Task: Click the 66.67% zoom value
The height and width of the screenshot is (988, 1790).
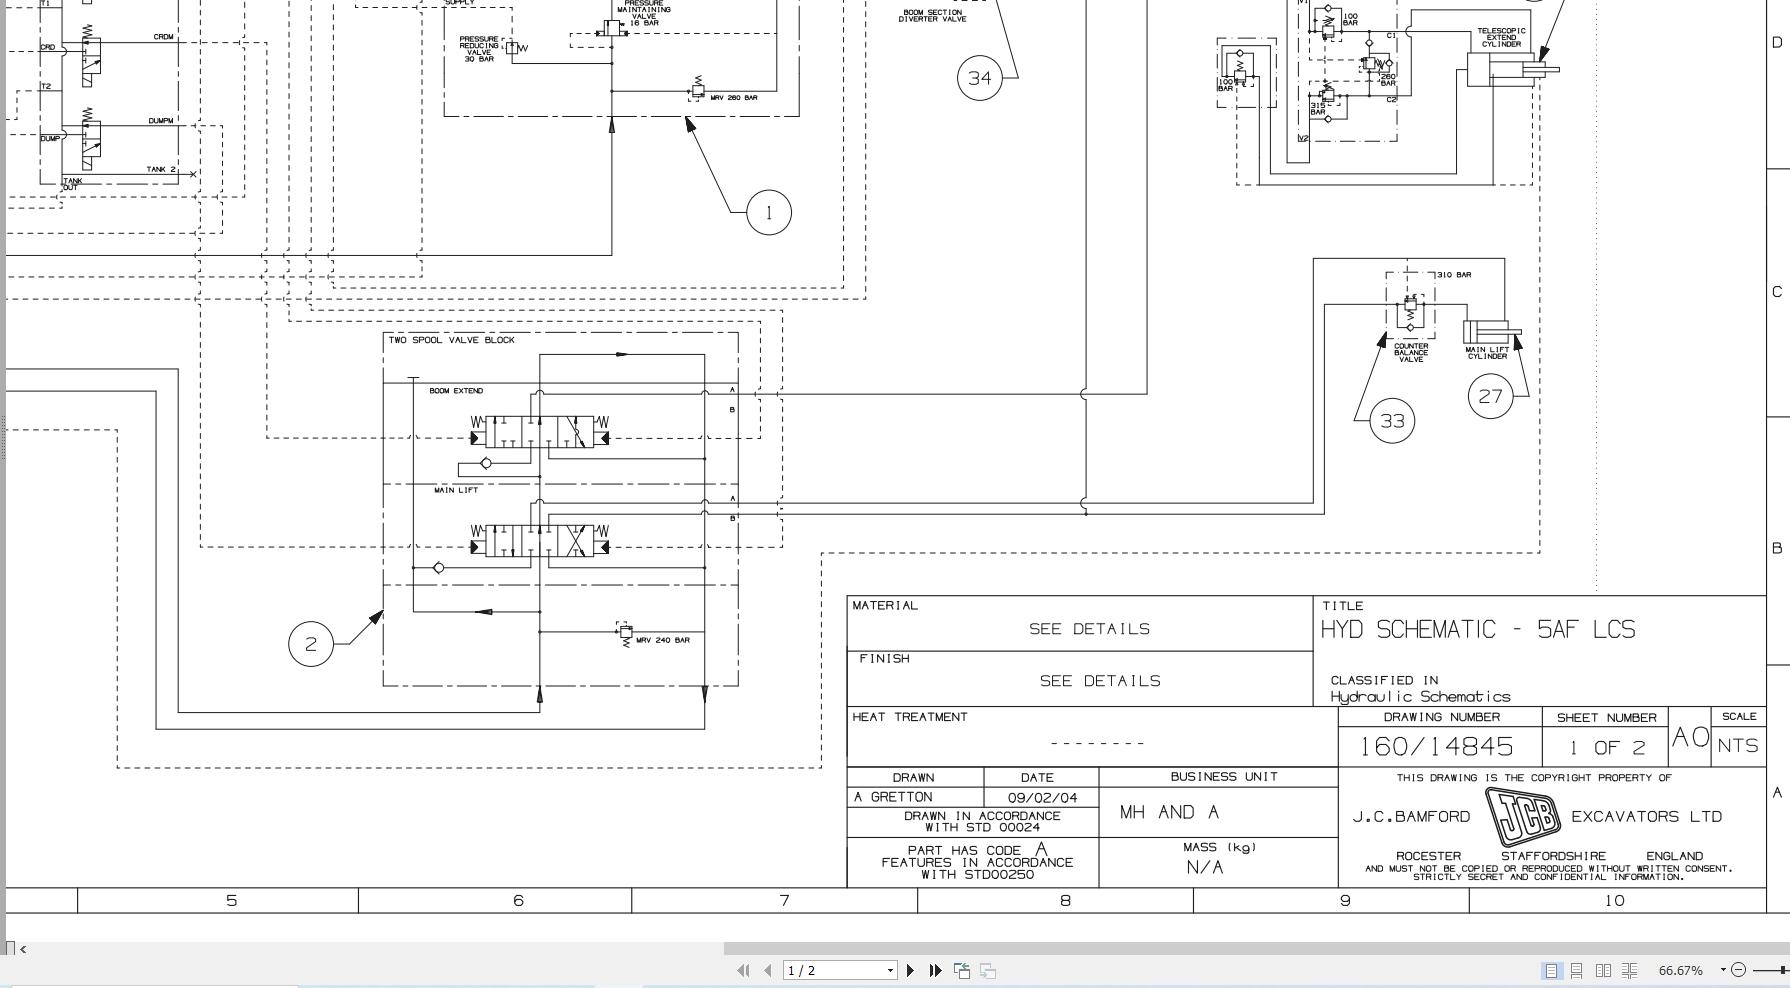Action: [x=1680, y=970]
